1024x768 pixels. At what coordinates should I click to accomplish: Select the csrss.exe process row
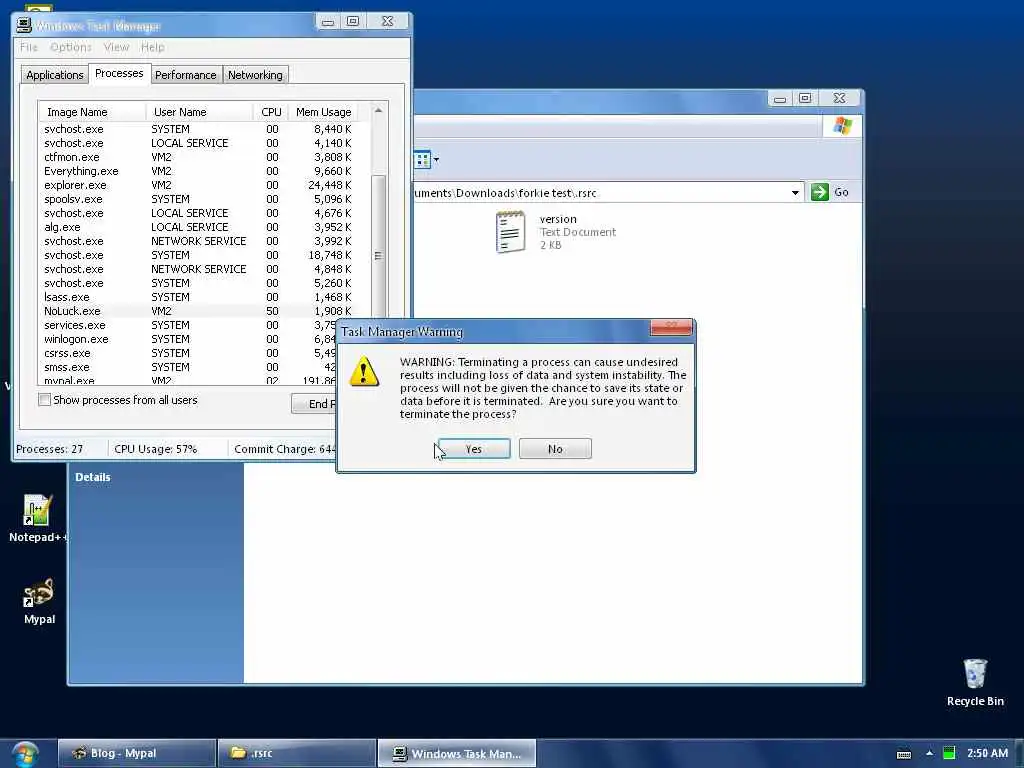pos(188,353)
